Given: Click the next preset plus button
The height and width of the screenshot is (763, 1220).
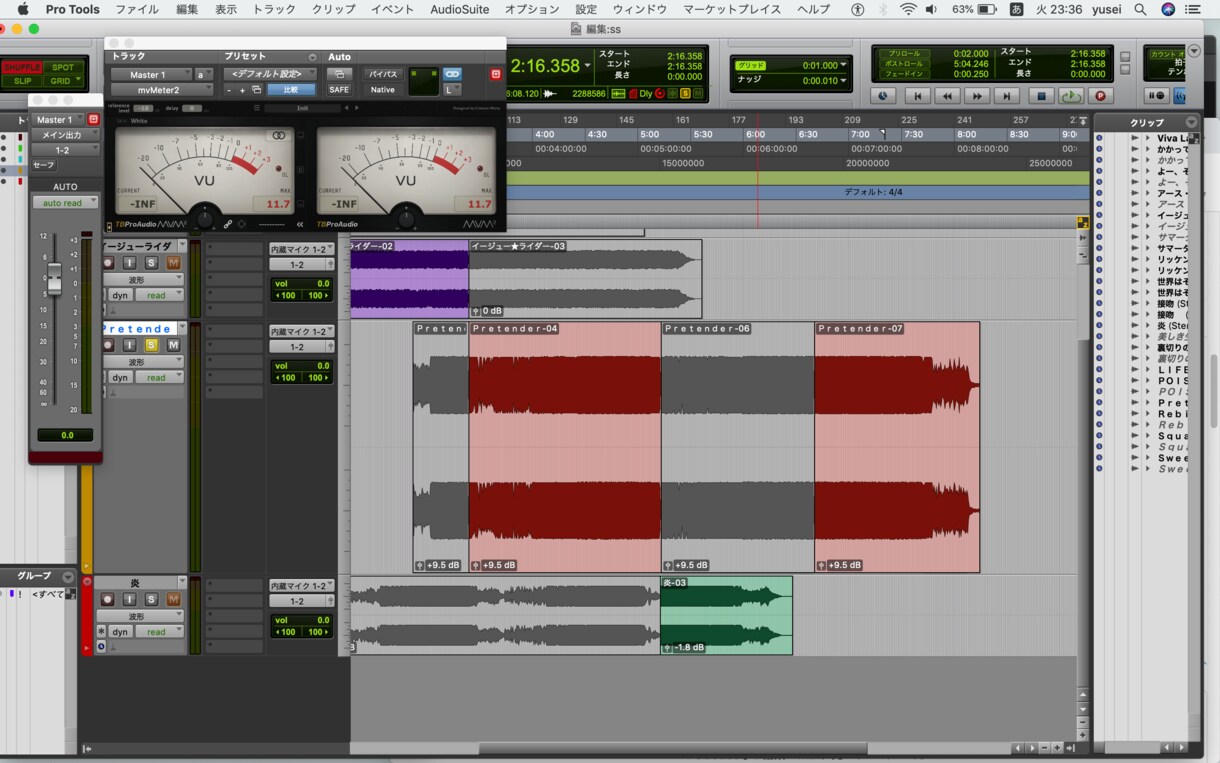Looking at the screenshot, I should point(242,90).
